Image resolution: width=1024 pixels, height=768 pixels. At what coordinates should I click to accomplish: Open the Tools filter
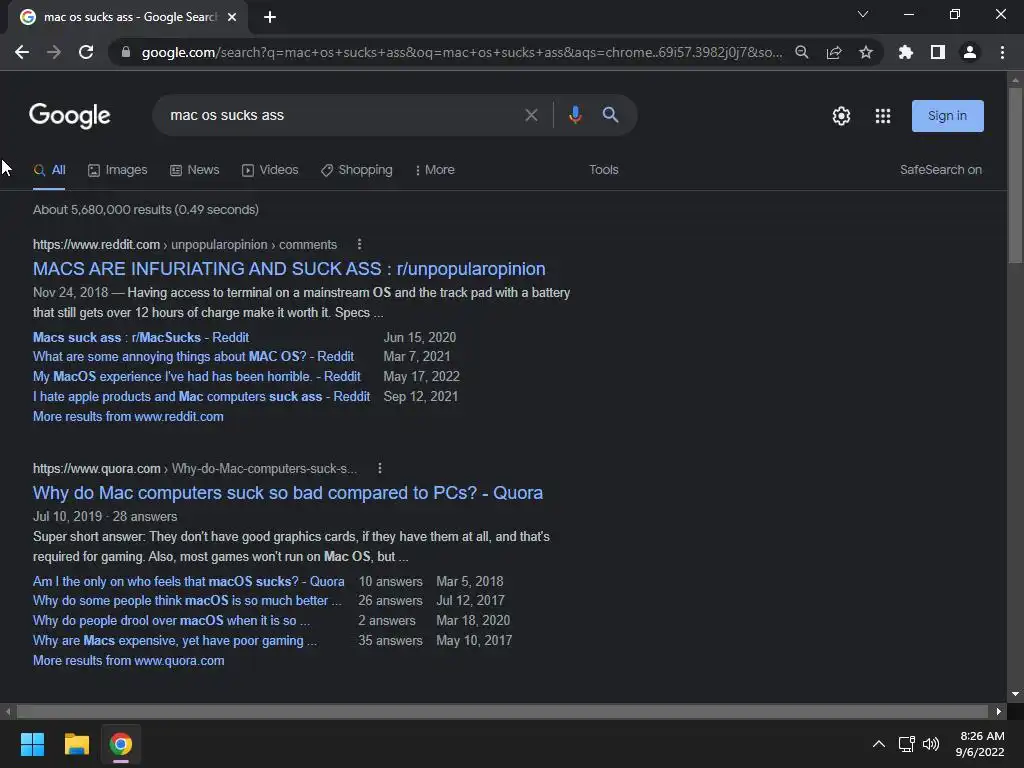pyautogui.click(x=603, y=170)
